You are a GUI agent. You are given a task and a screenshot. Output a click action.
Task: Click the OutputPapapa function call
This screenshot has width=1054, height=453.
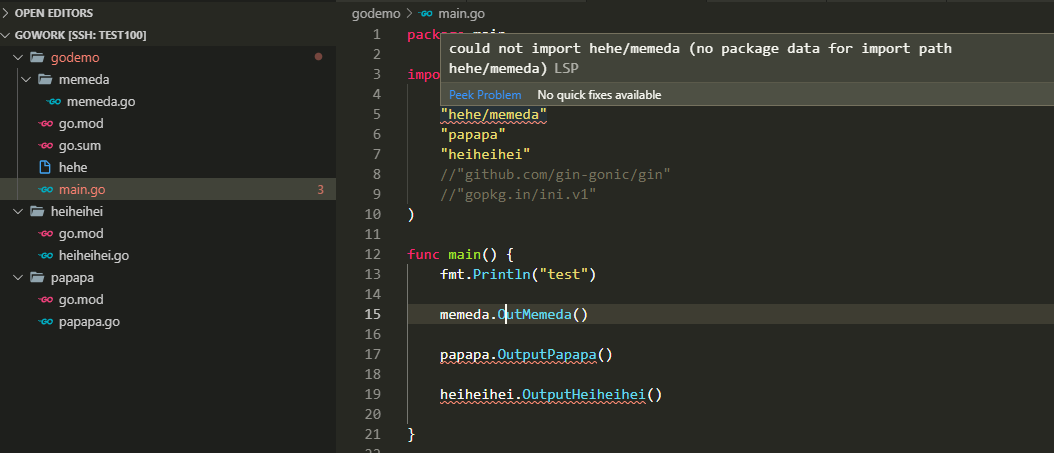click(x=548, y=354)
